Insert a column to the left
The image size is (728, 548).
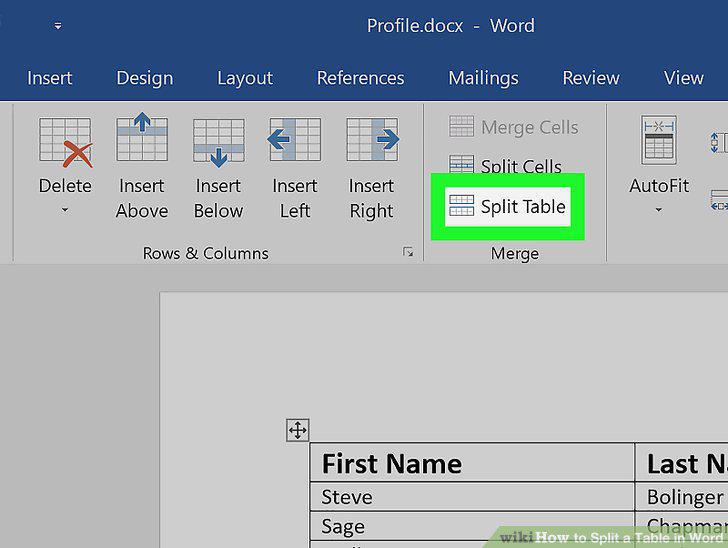295,166
